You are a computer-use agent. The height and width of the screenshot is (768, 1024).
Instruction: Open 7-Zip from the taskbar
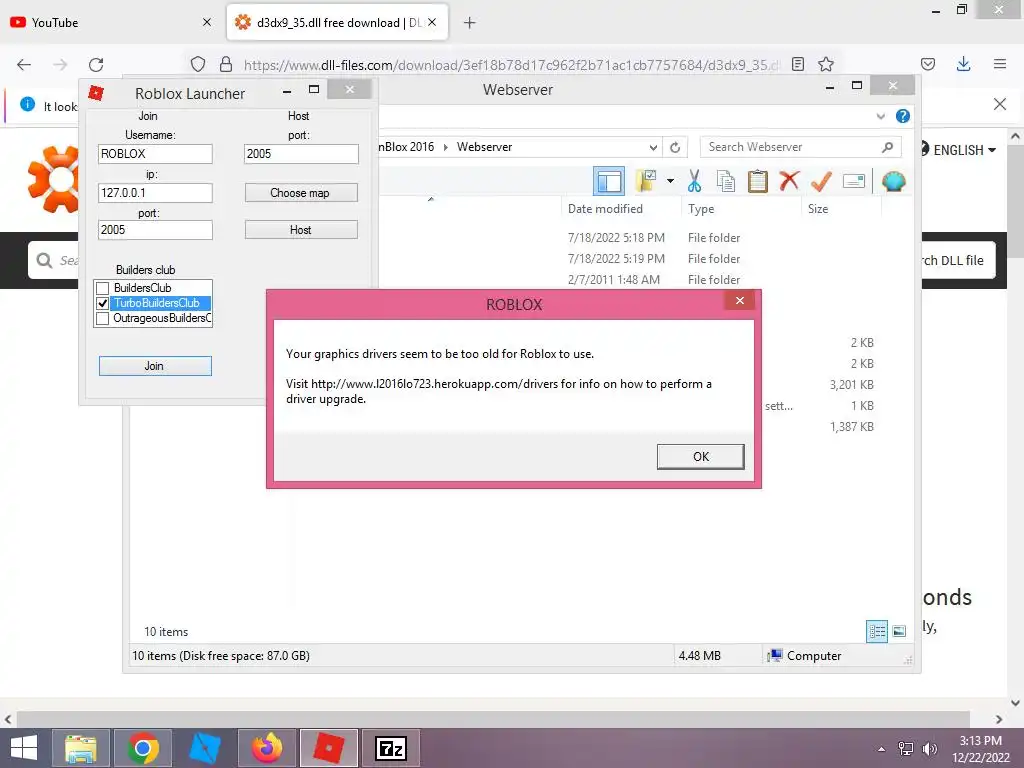[391, 748]
